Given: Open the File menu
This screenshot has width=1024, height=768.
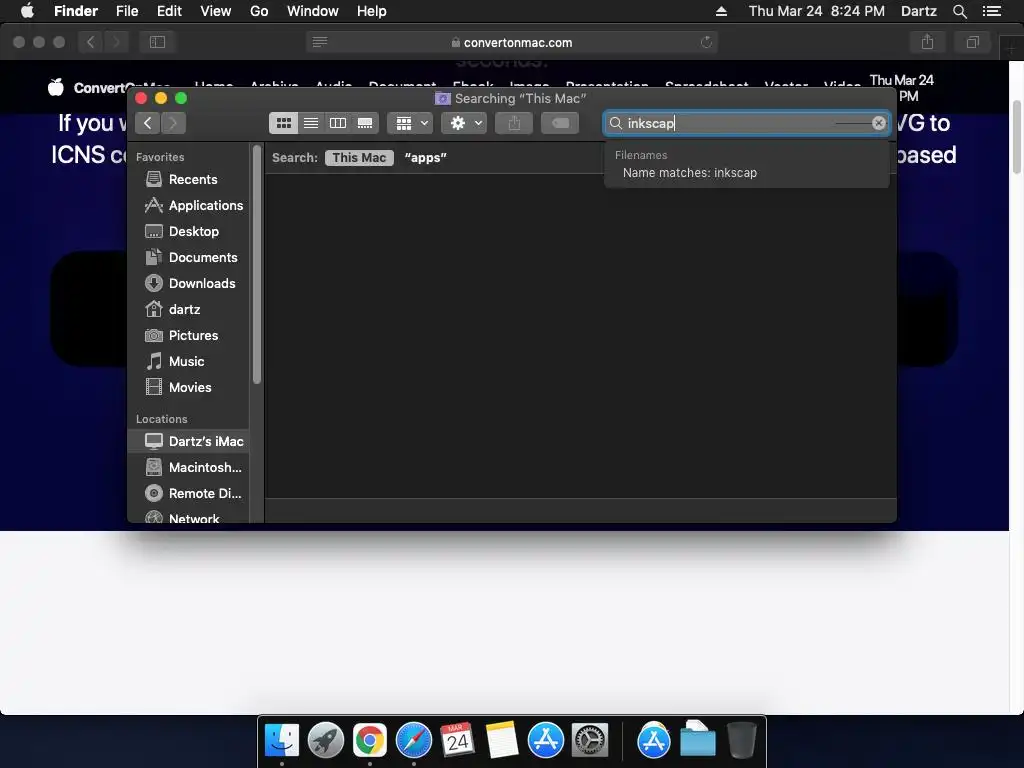Looking at the screenshot, I should pyautogui.click(x=127, y=11).
